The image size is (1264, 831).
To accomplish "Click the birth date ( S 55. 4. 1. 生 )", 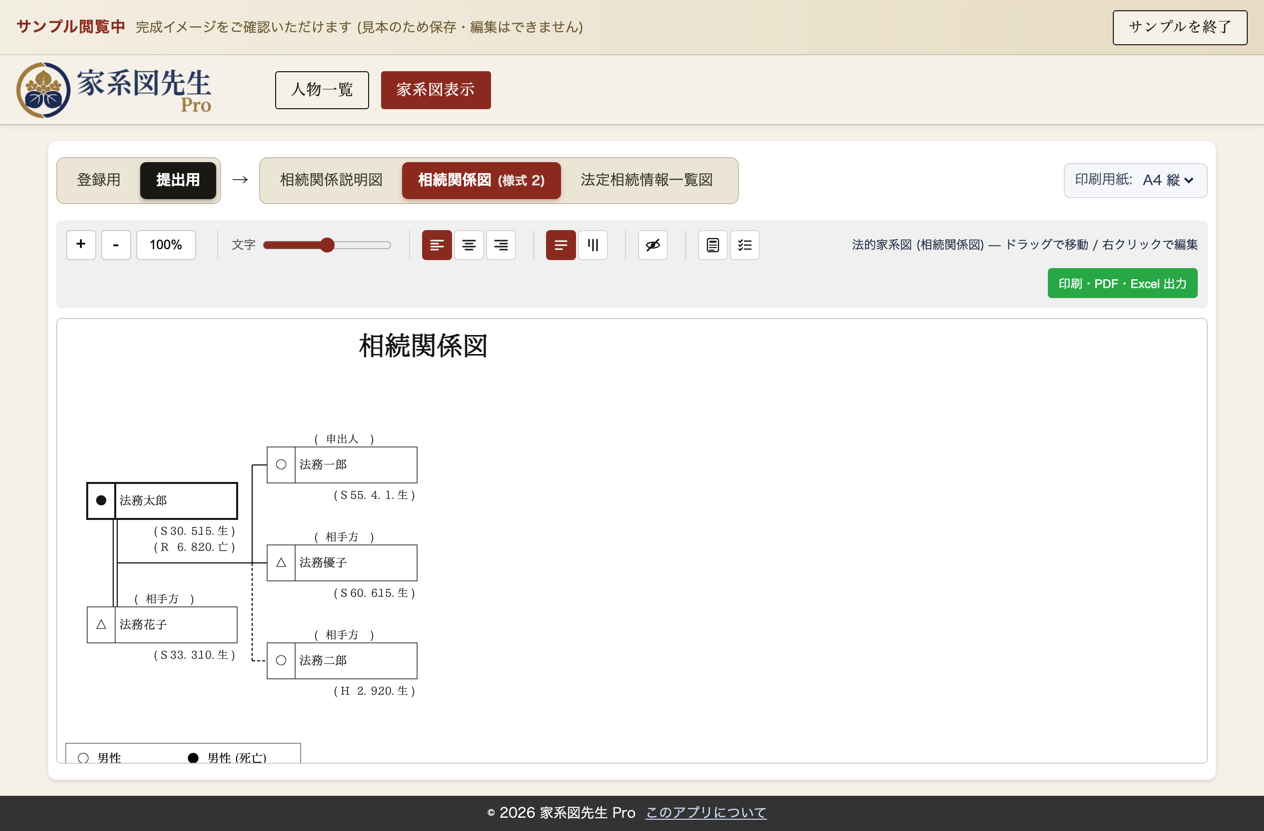I will click(x=374, y=495).
